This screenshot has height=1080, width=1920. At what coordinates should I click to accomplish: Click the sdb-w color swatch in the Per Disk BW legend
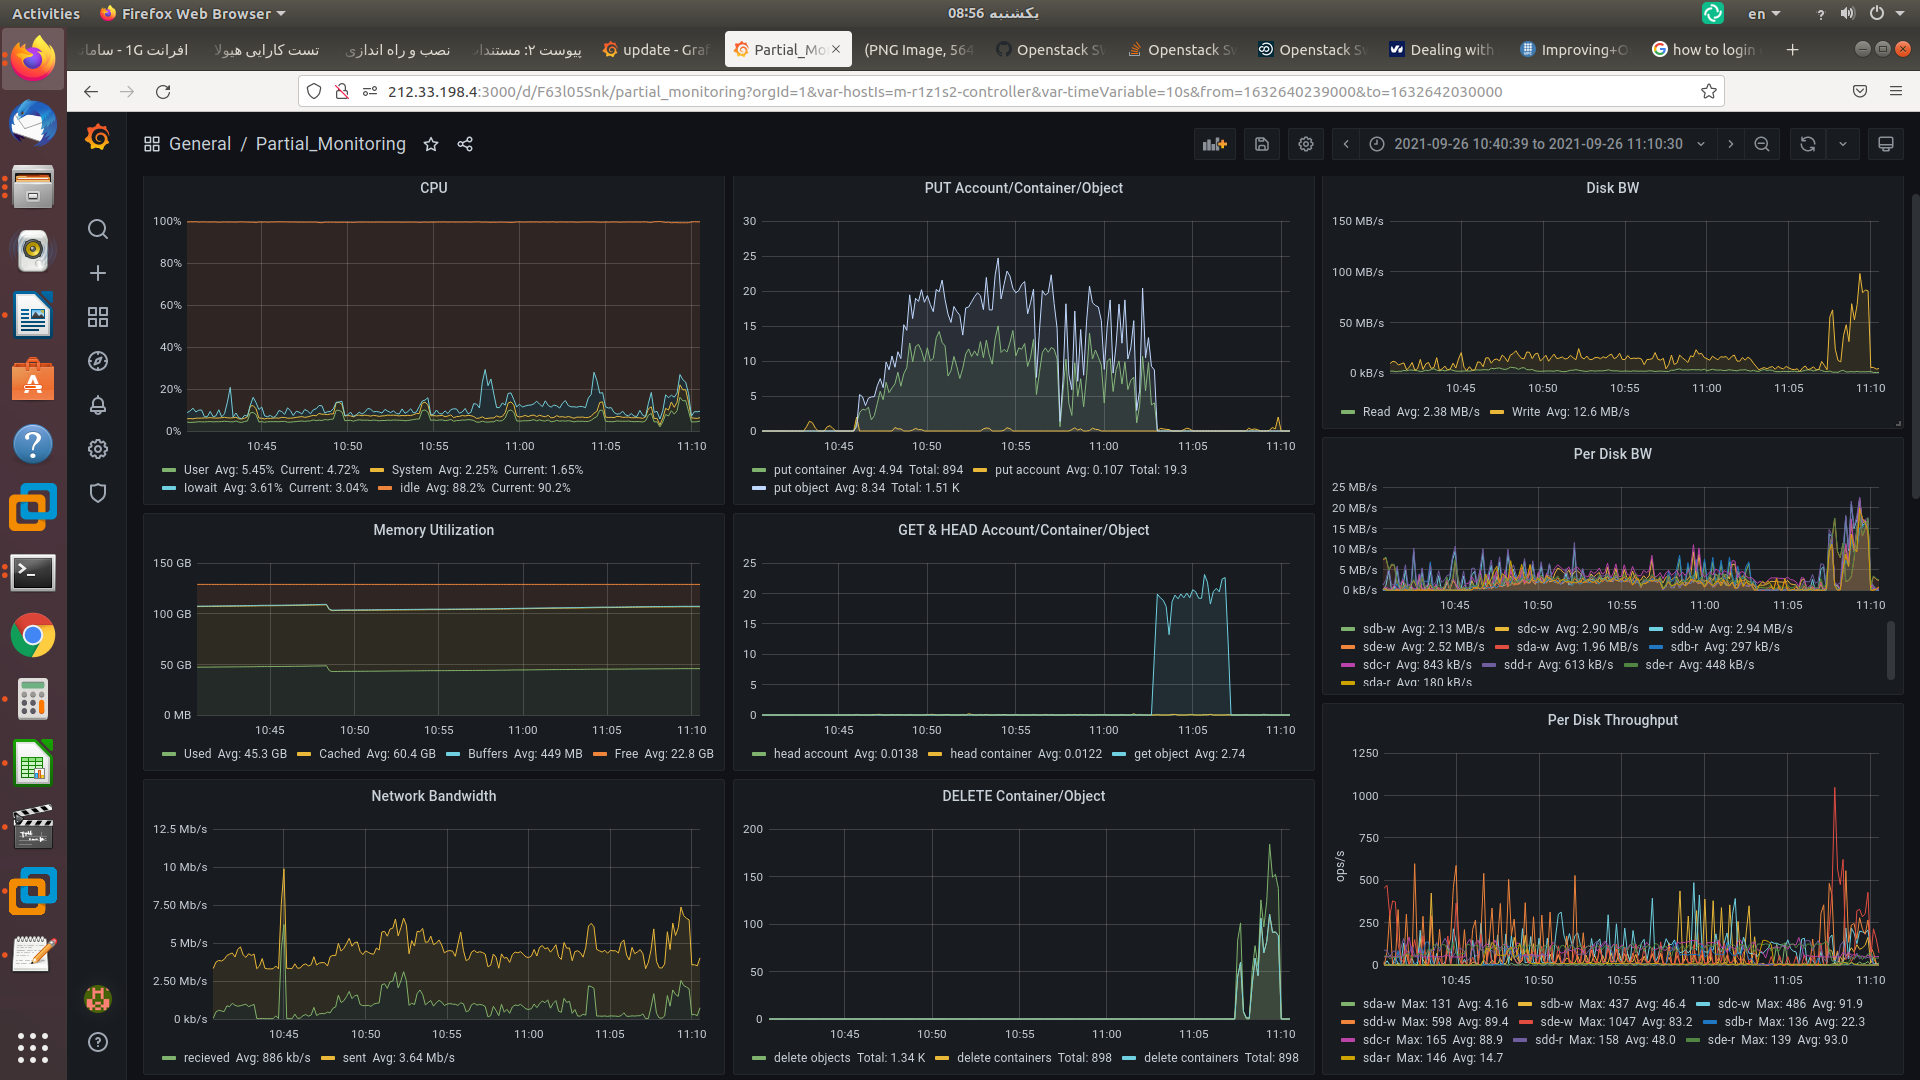click(x=1348, y=630)
